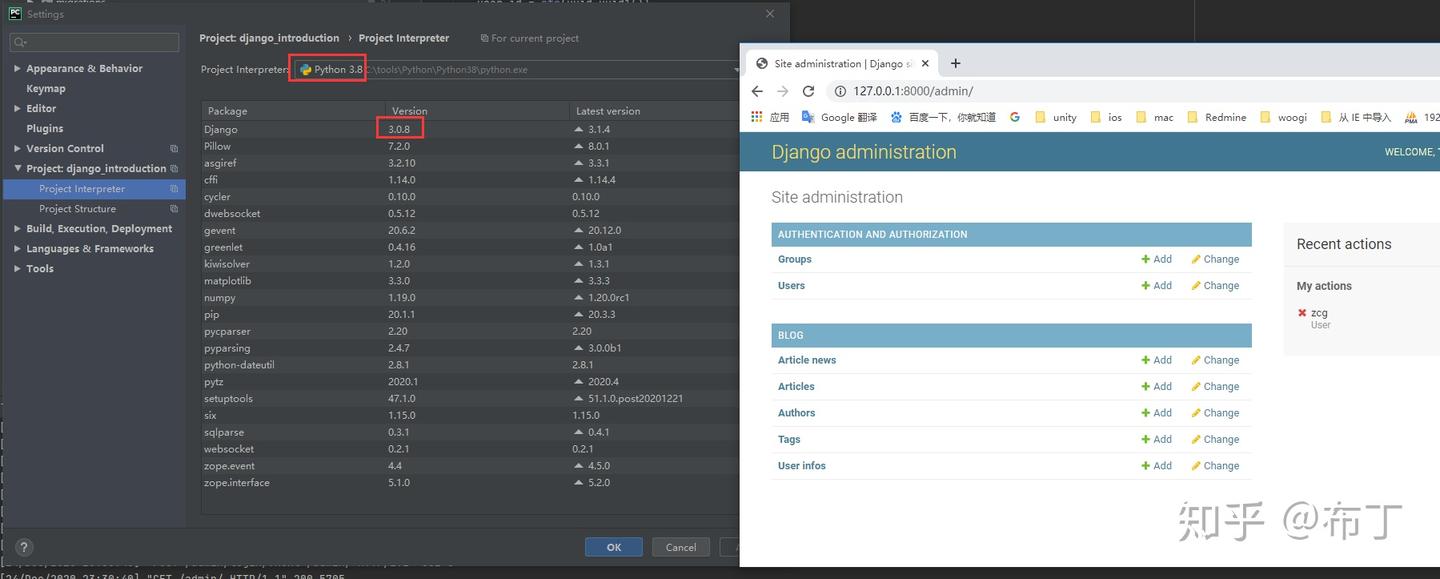
Task: Open a new browser tab with plus icon
Action: (x=955, y=63)
